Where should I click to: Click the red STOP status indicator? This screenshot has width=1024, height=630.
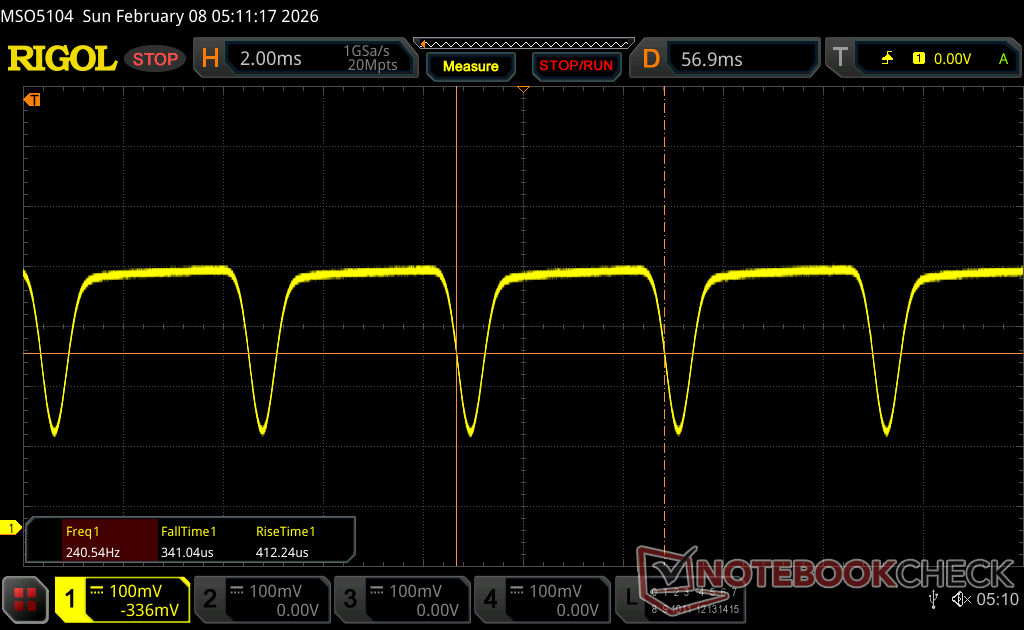point(155,59)
